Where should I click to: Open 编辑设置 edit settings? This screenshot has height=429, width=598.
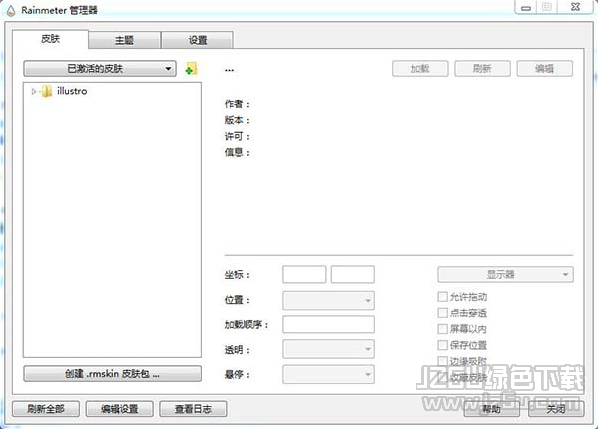(x=120, y=409)
